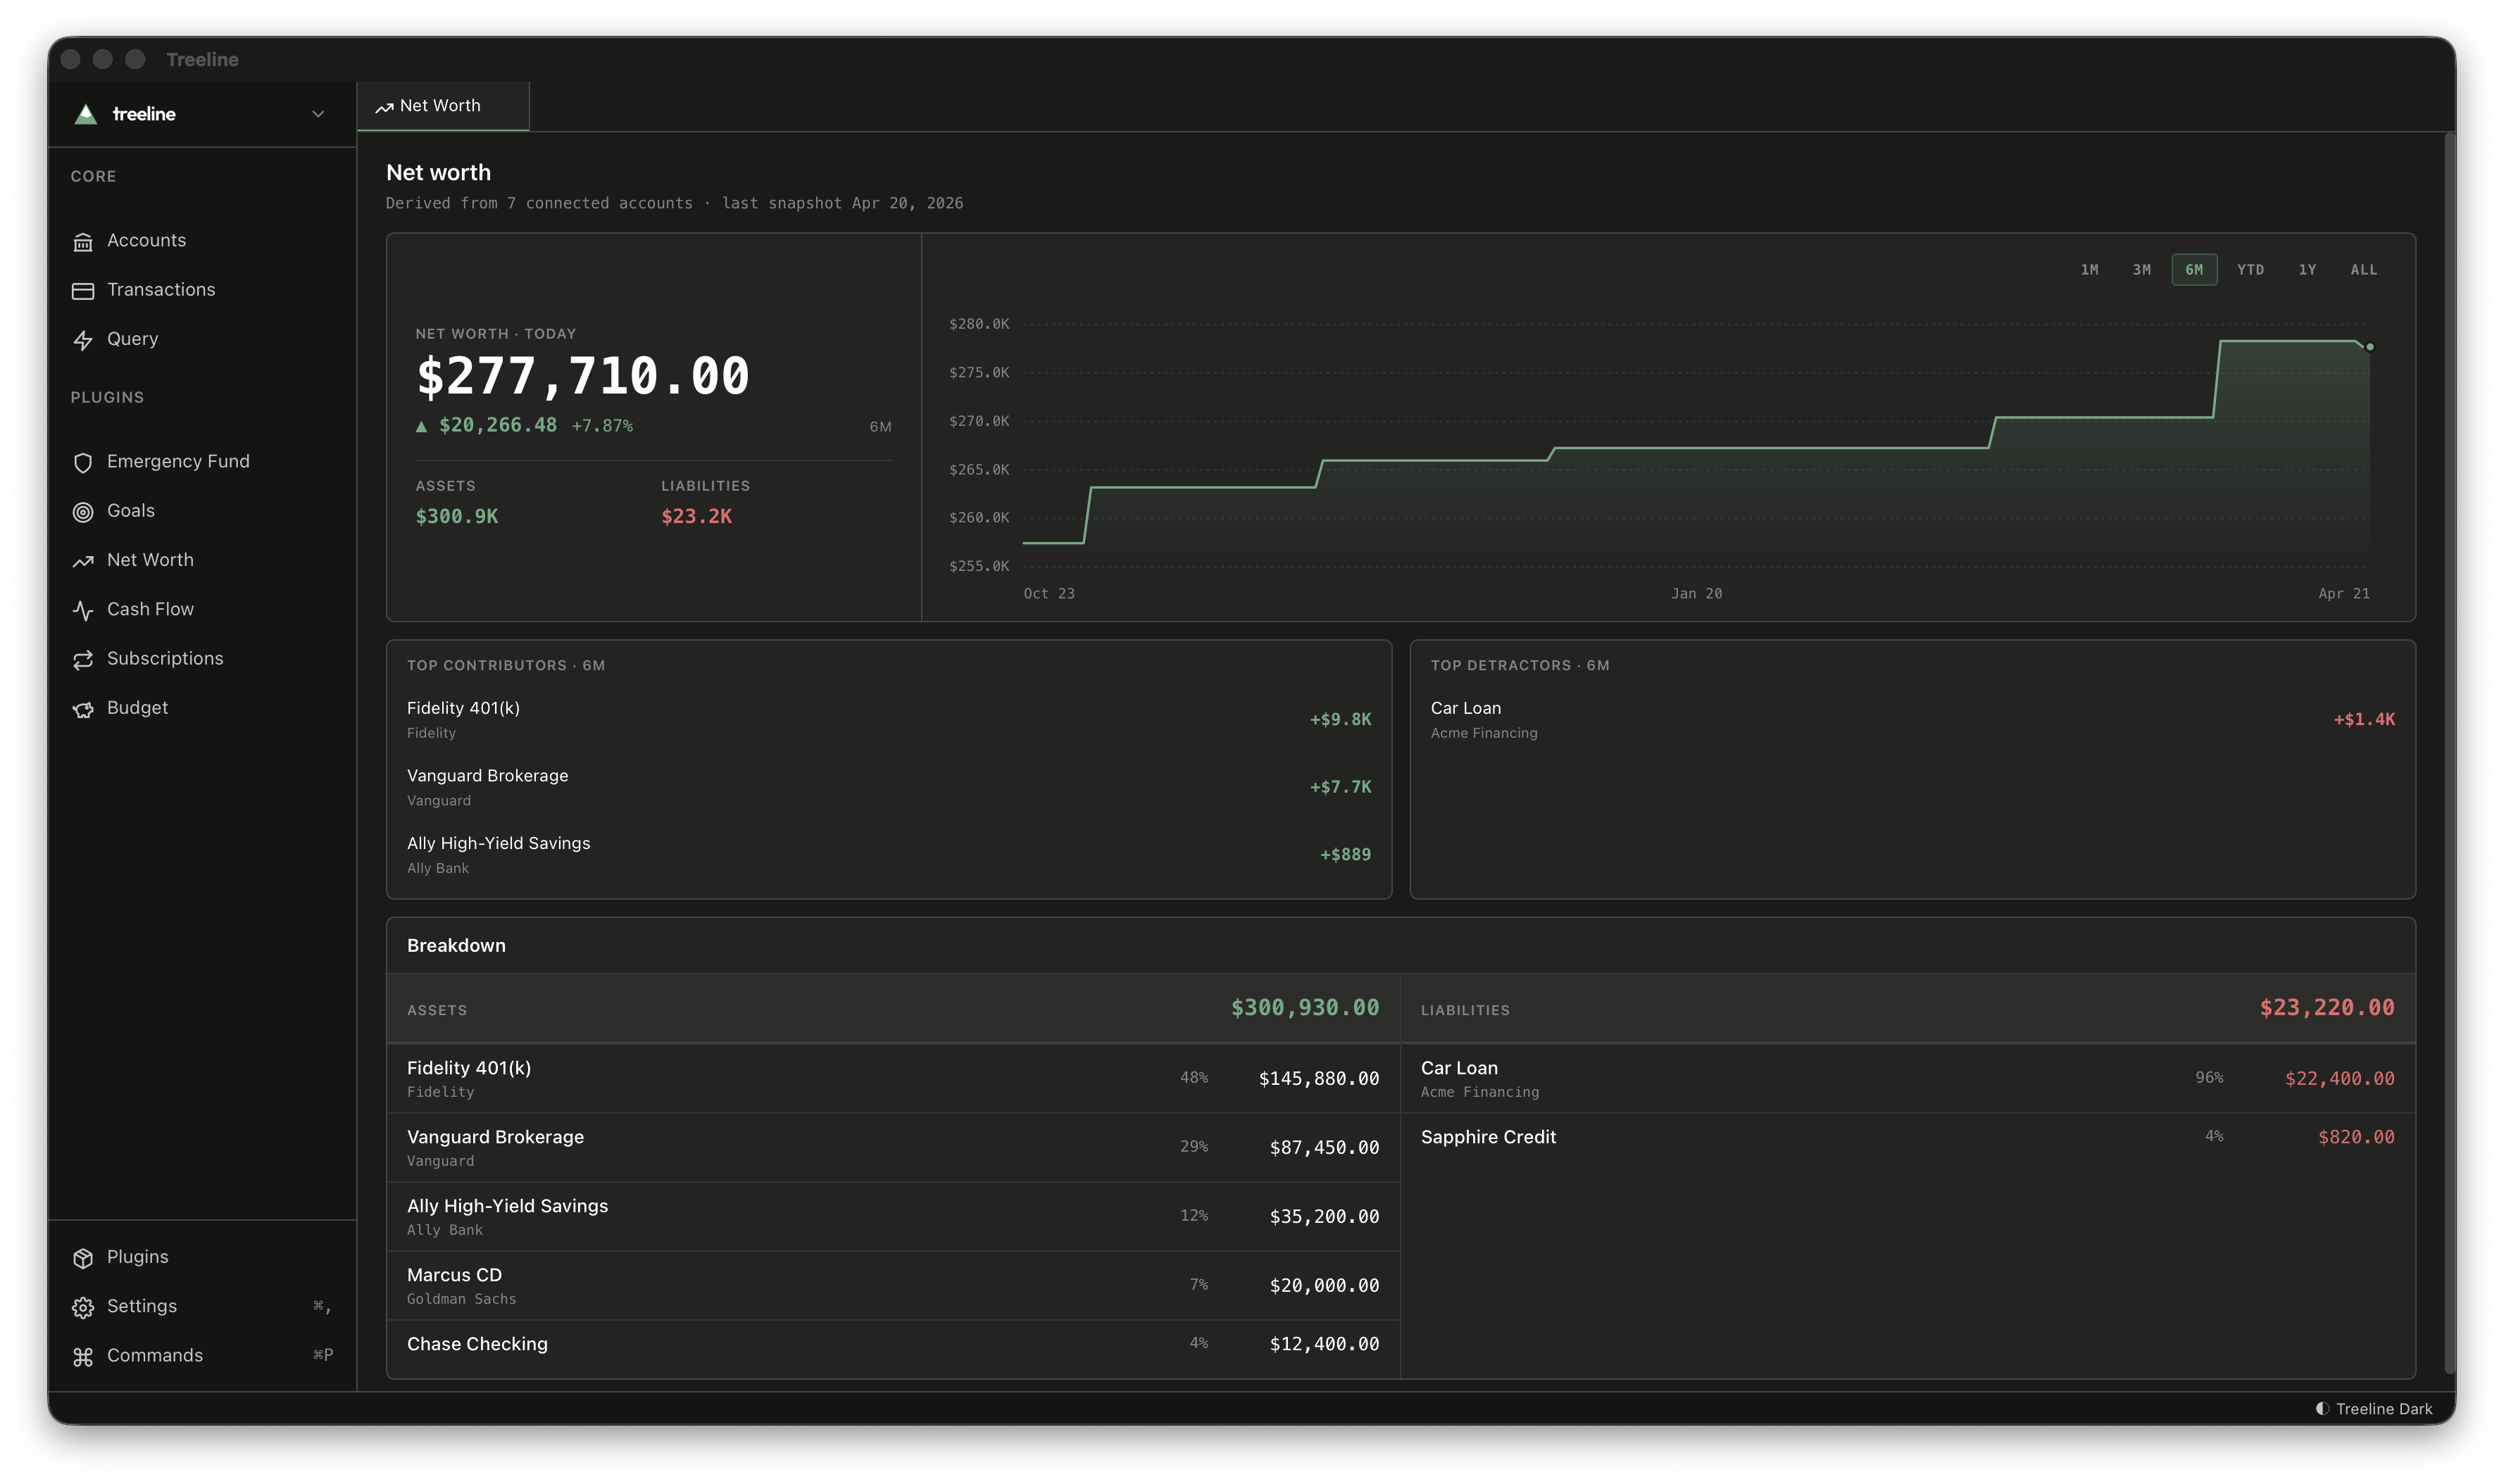This screenshot has width=2504, height=1484.
Task: Click Sapphire Credit liability row
Action: (x=1908, y=1138)
